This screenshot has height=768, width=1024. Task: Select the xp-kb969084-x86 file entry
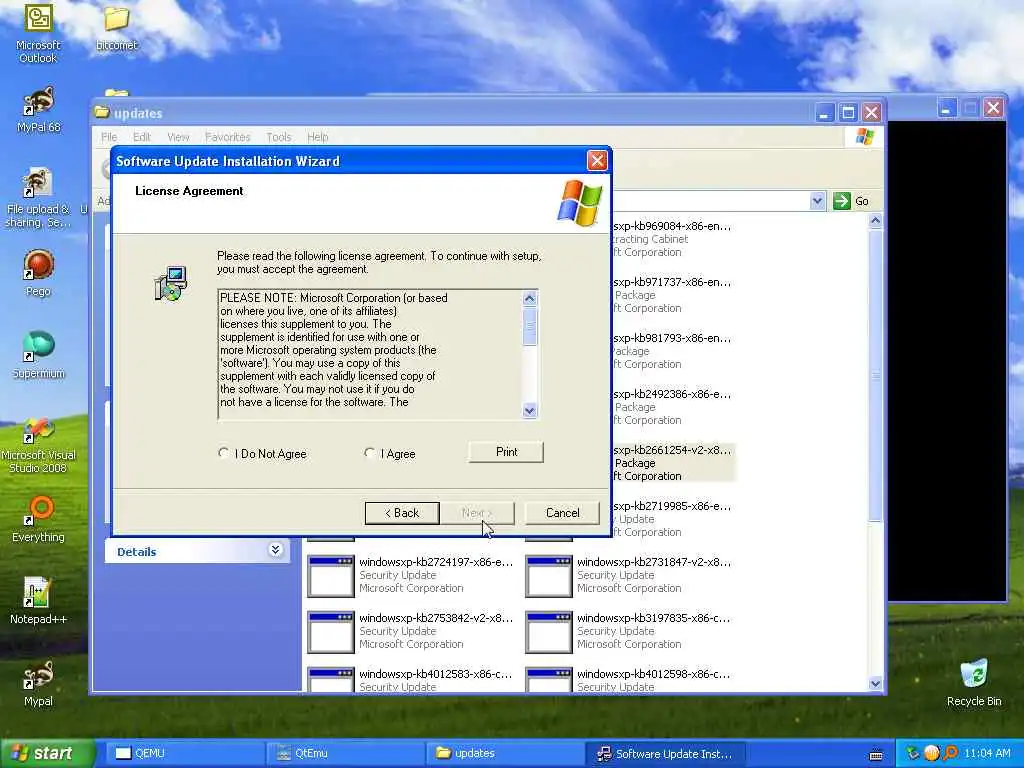(x=672, y=239)
